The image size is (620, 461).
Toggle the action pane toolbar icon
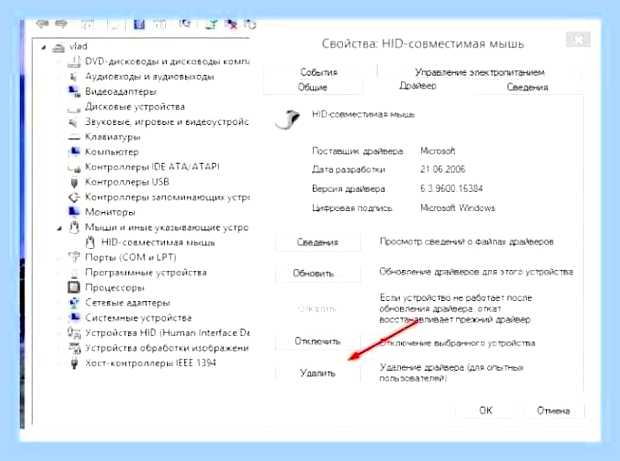pos(160,25)
